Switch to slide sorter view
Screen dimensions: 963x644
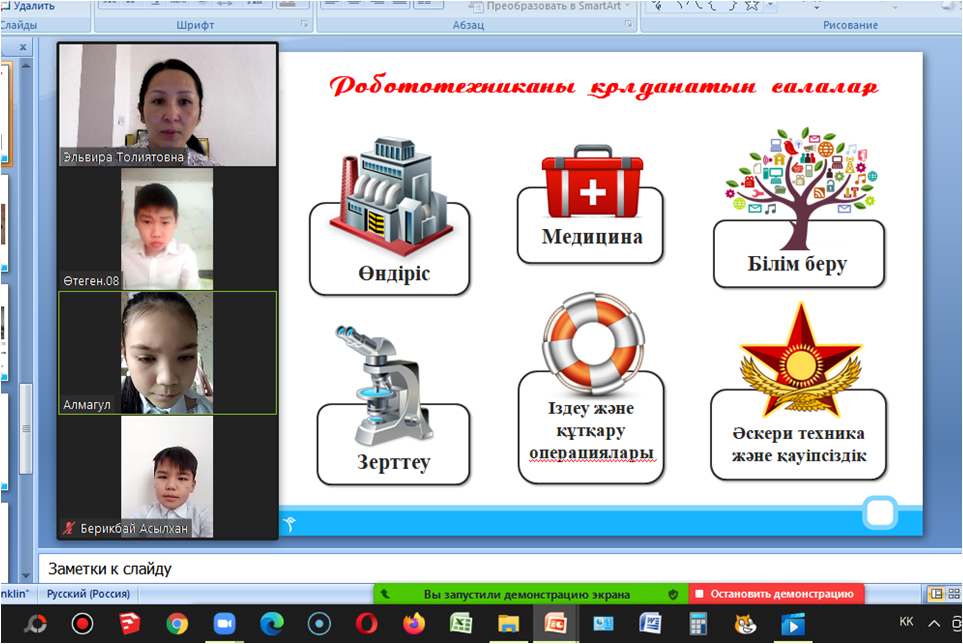954,594
